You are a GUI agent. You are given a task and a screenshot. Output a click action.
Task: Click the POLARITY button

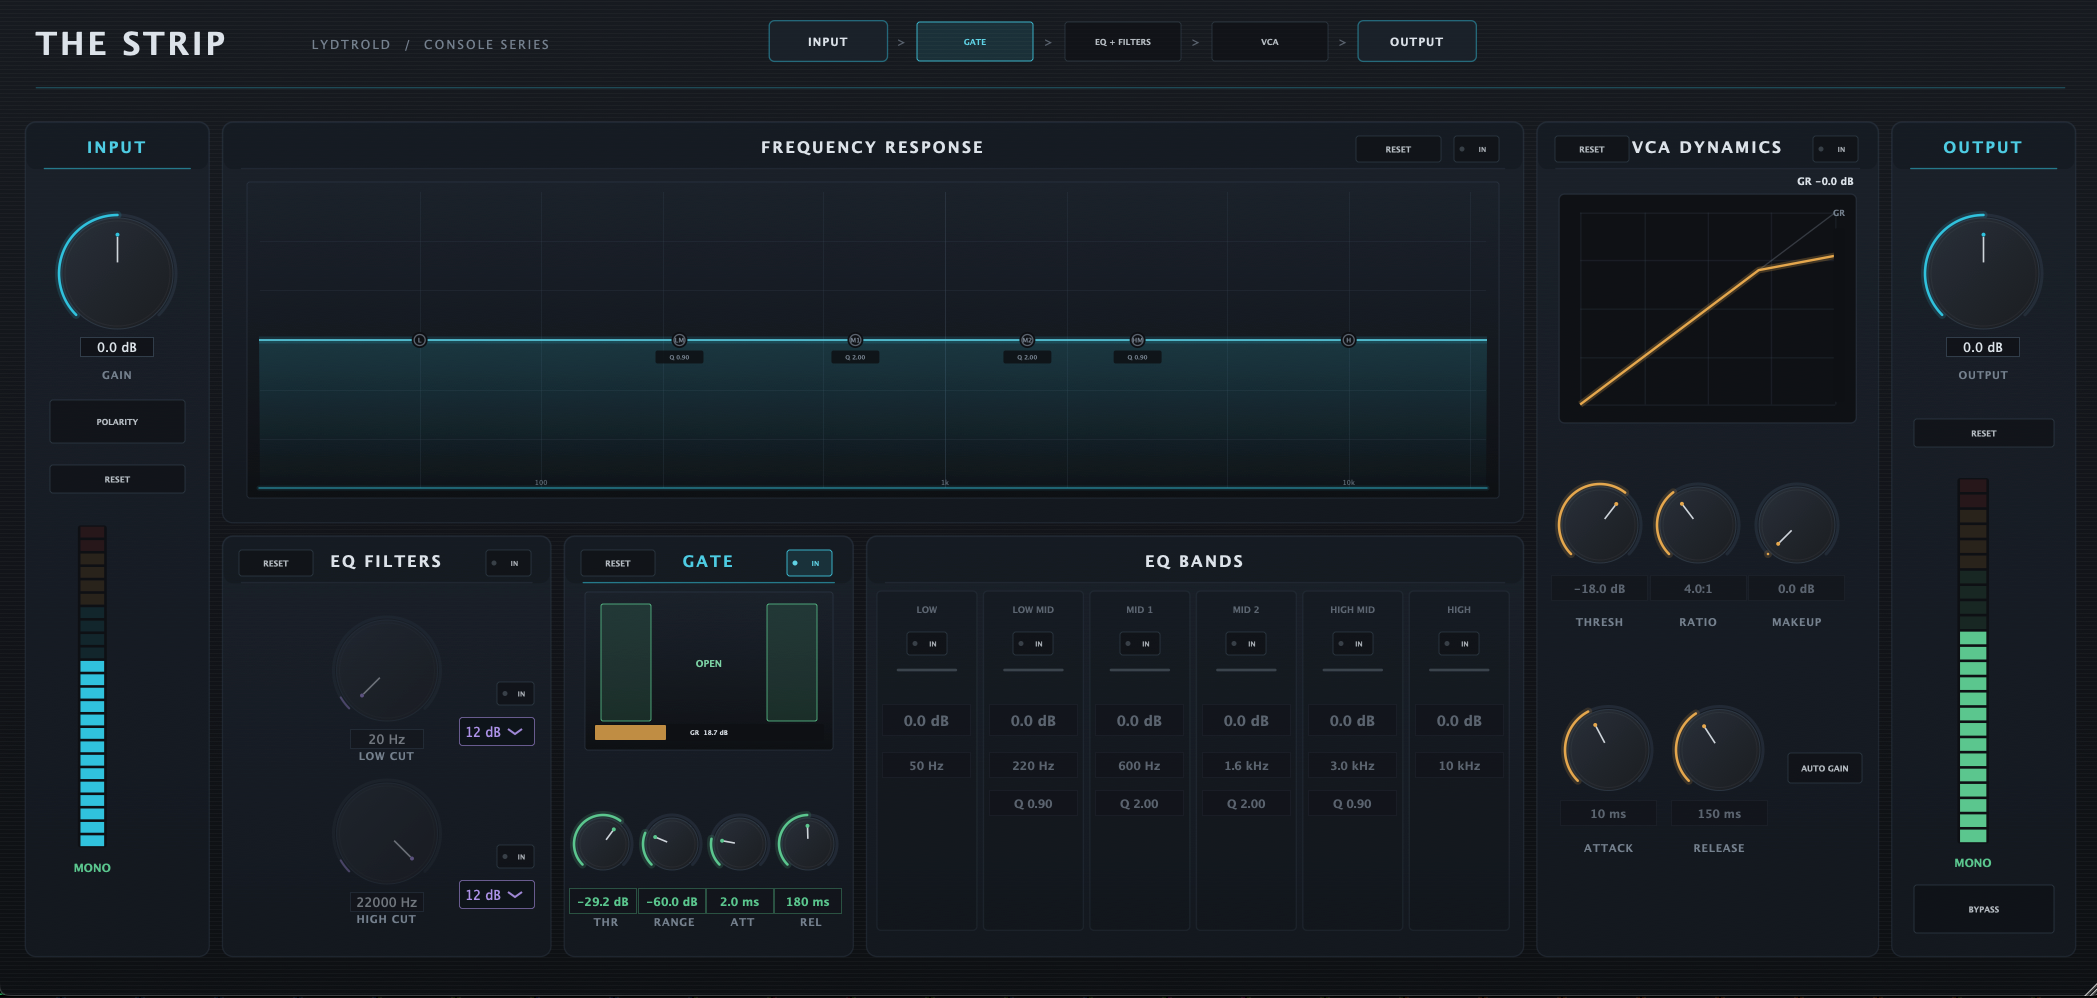pos(117,422)
